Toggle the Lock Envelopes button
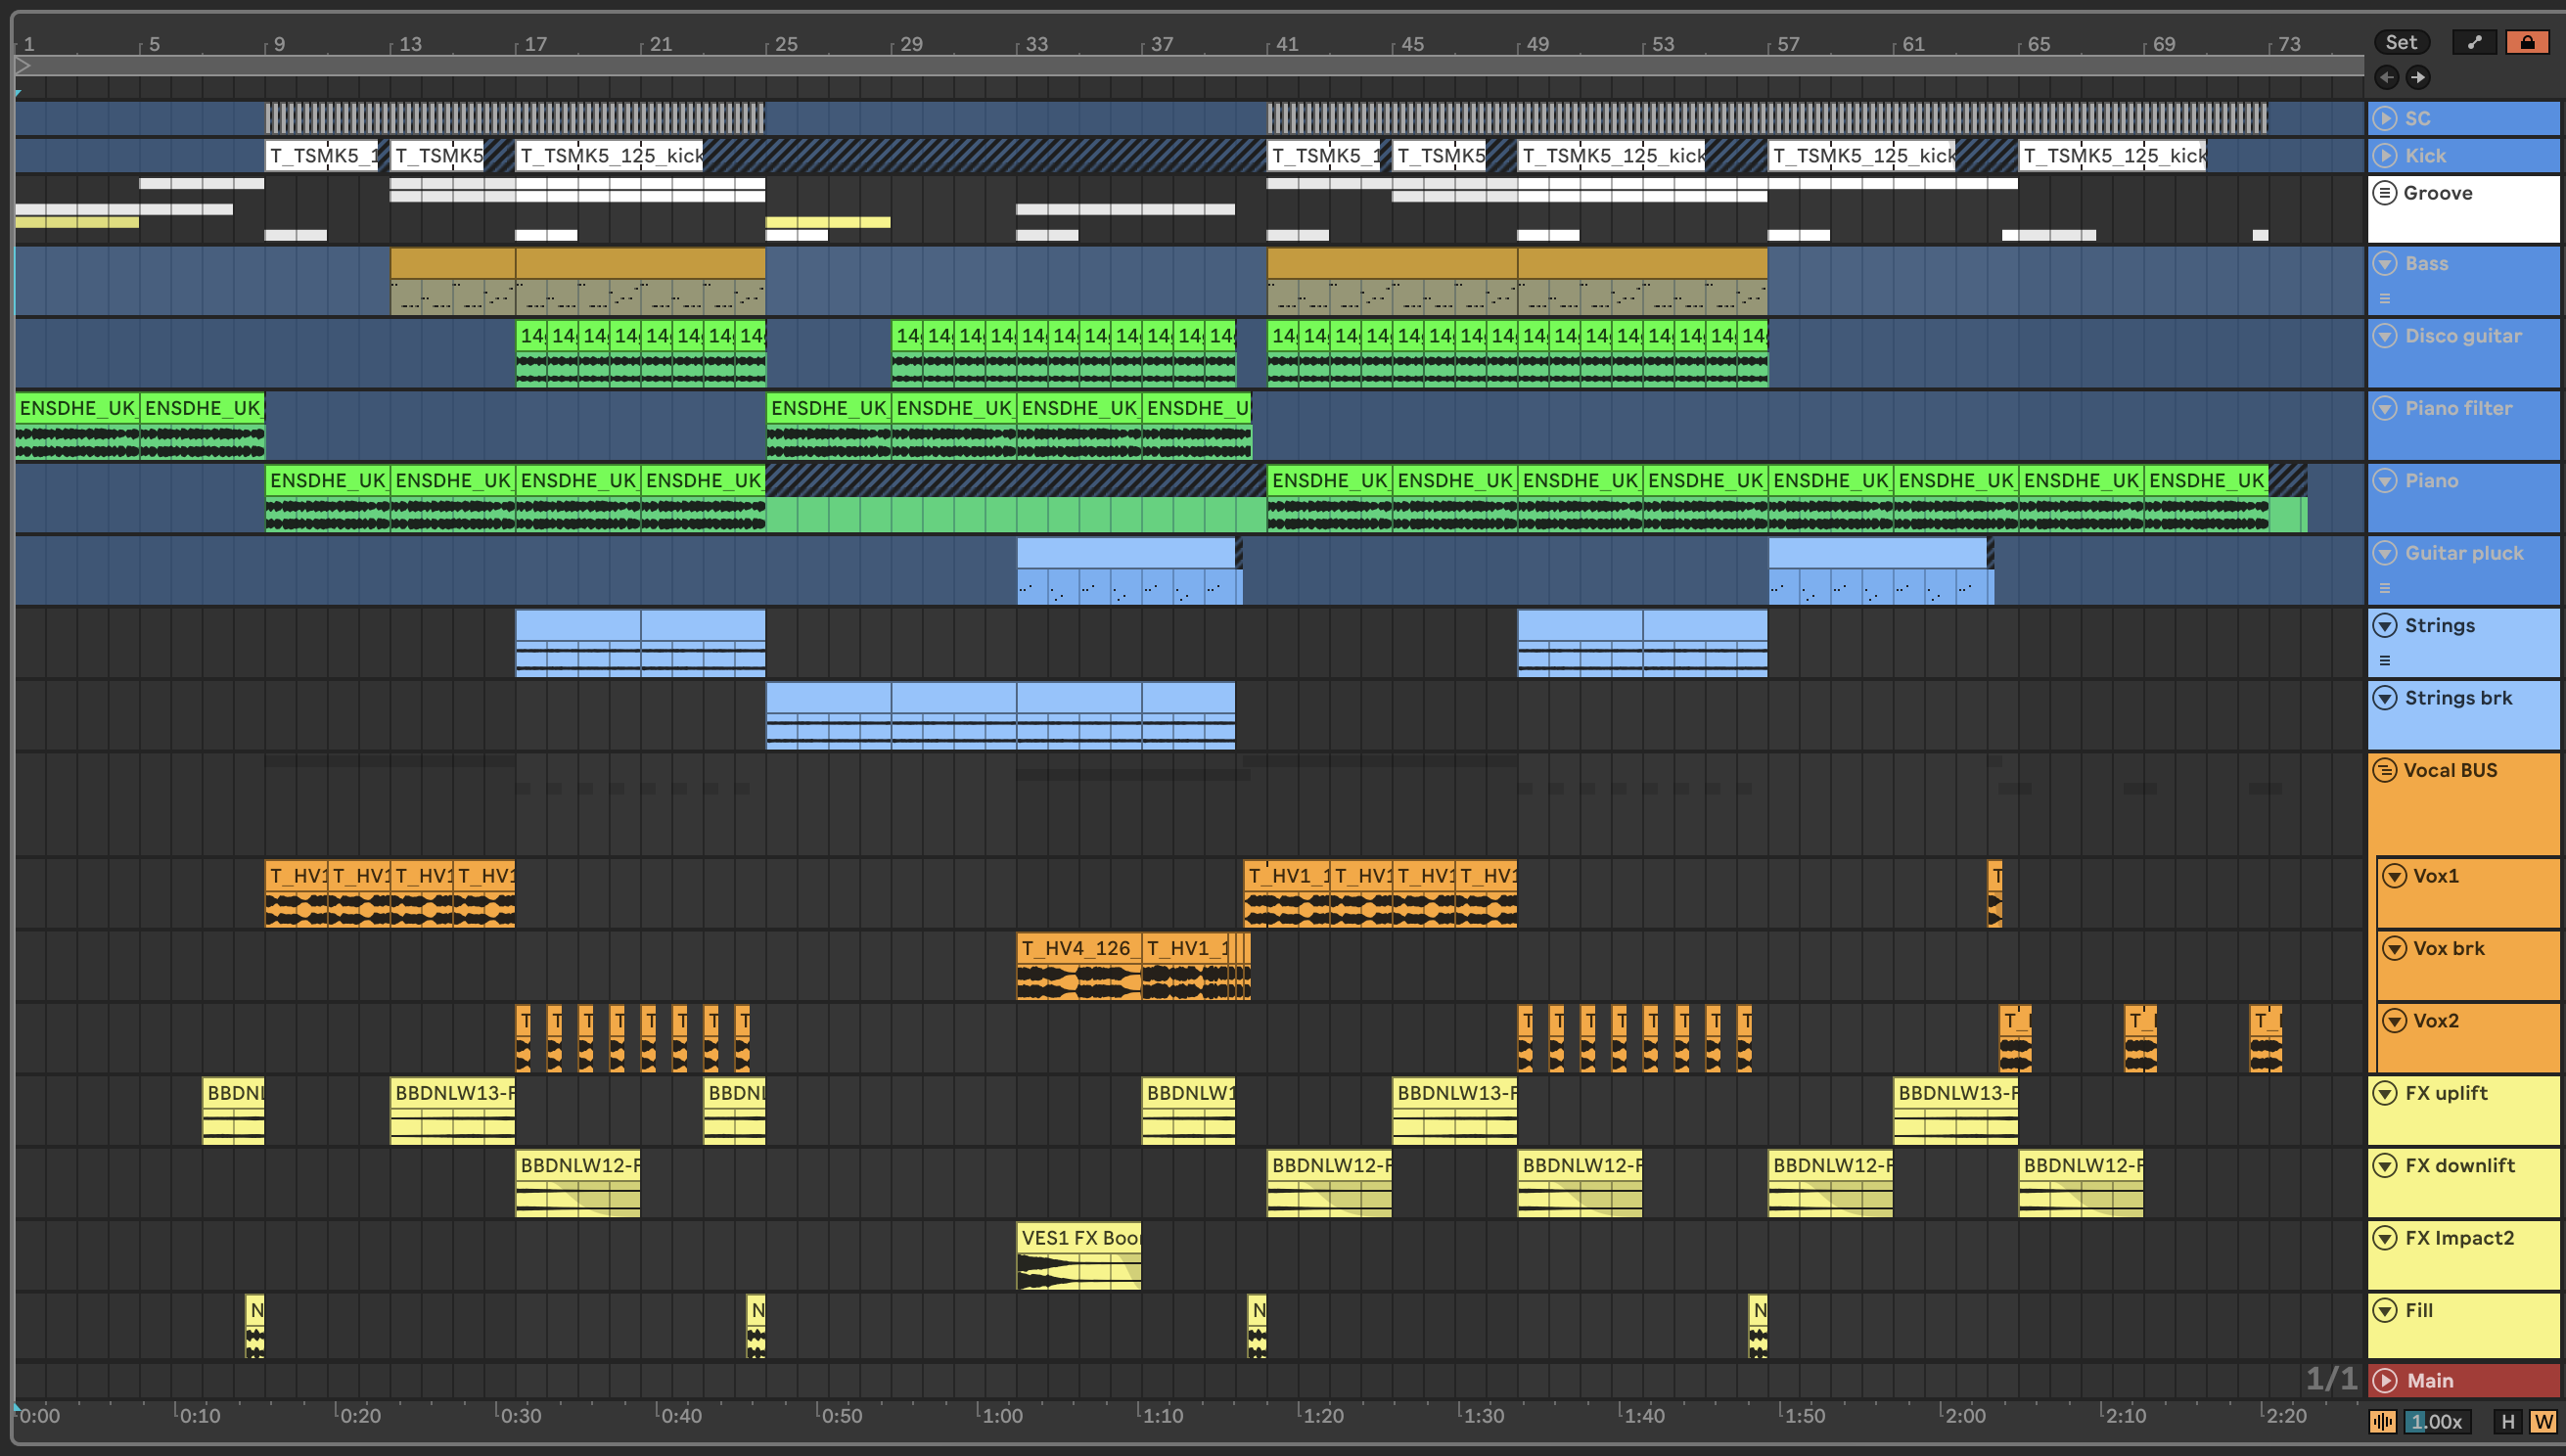Image resolution: width=2566 pixels, height=1456 pixels. point(2527,42)
